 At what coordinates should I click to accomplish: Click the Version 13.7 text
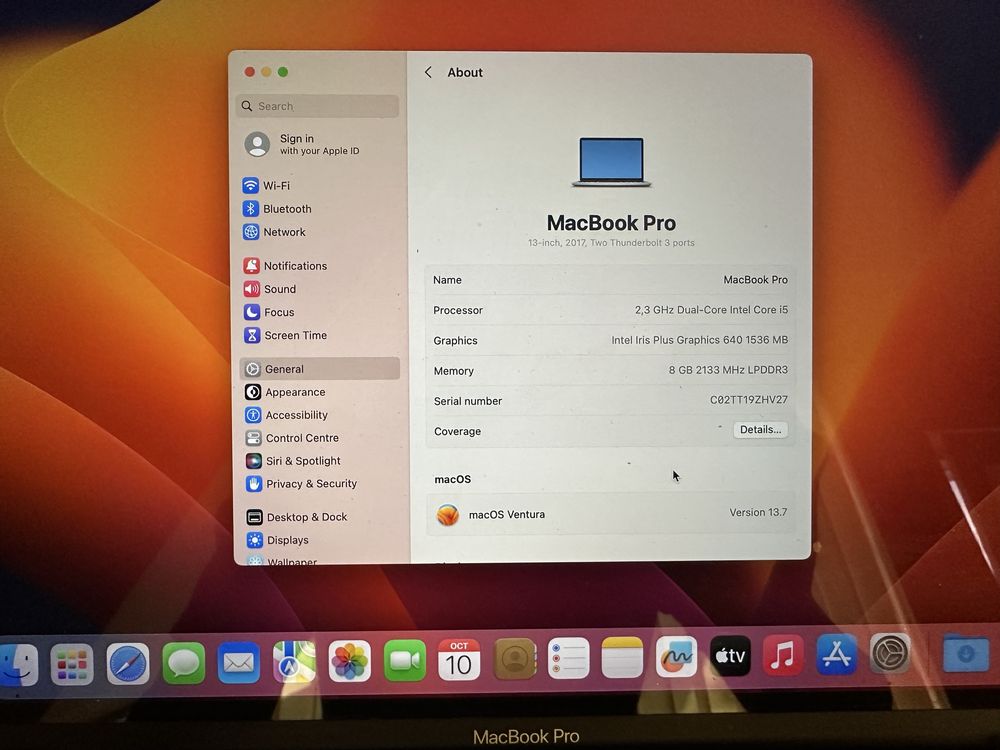pyautogui.click(x=758, y=512)
